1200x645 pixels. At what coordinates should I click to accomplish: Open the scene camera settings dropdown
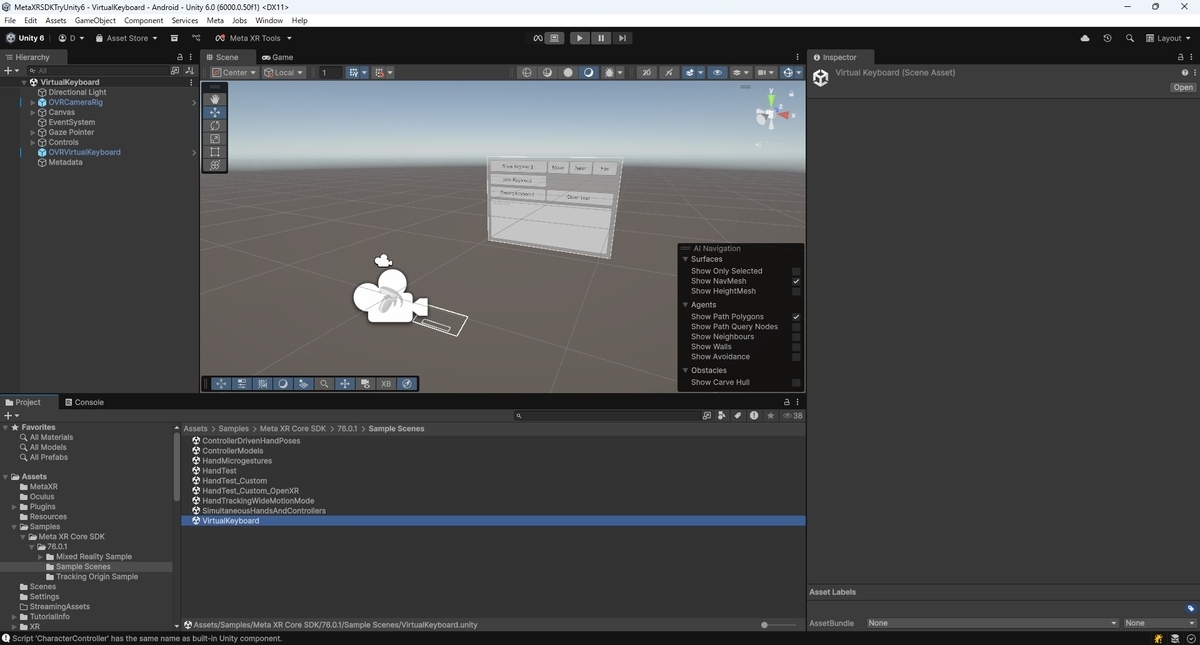pos(766,72)
